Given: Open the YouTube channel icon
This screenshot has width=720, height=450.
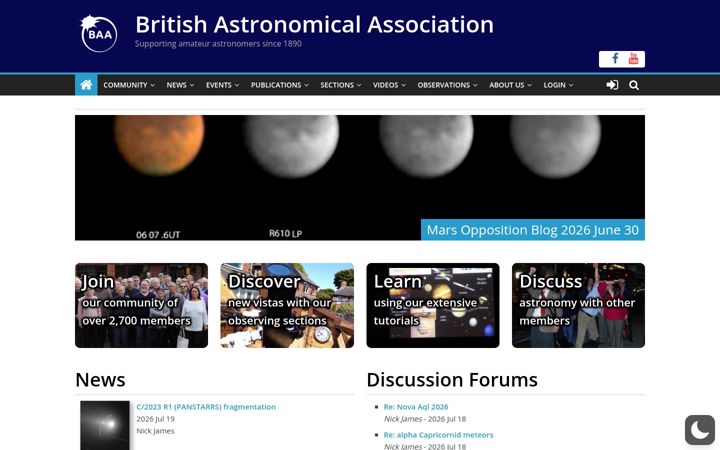Looking at the screenshot, I should tap(633, 58).
